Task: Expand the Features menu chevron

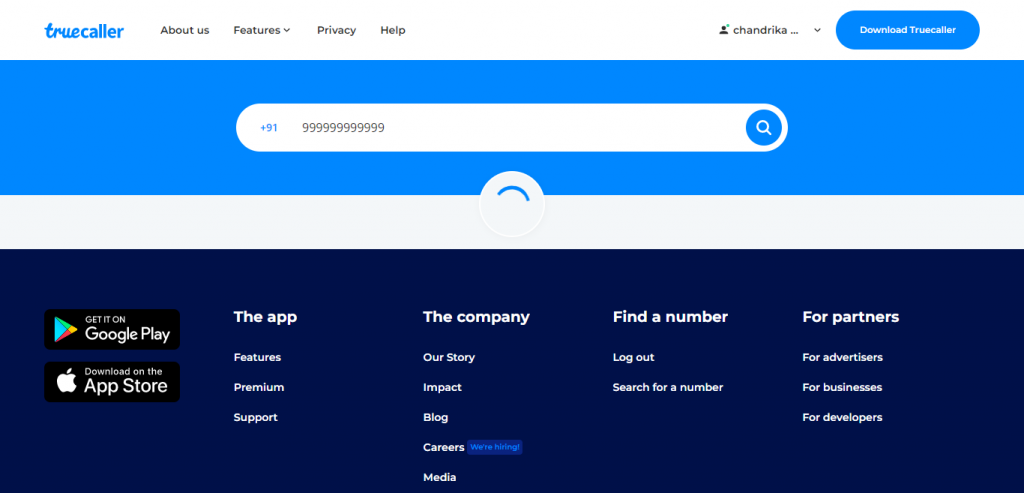Action: (x=287, y=30)
